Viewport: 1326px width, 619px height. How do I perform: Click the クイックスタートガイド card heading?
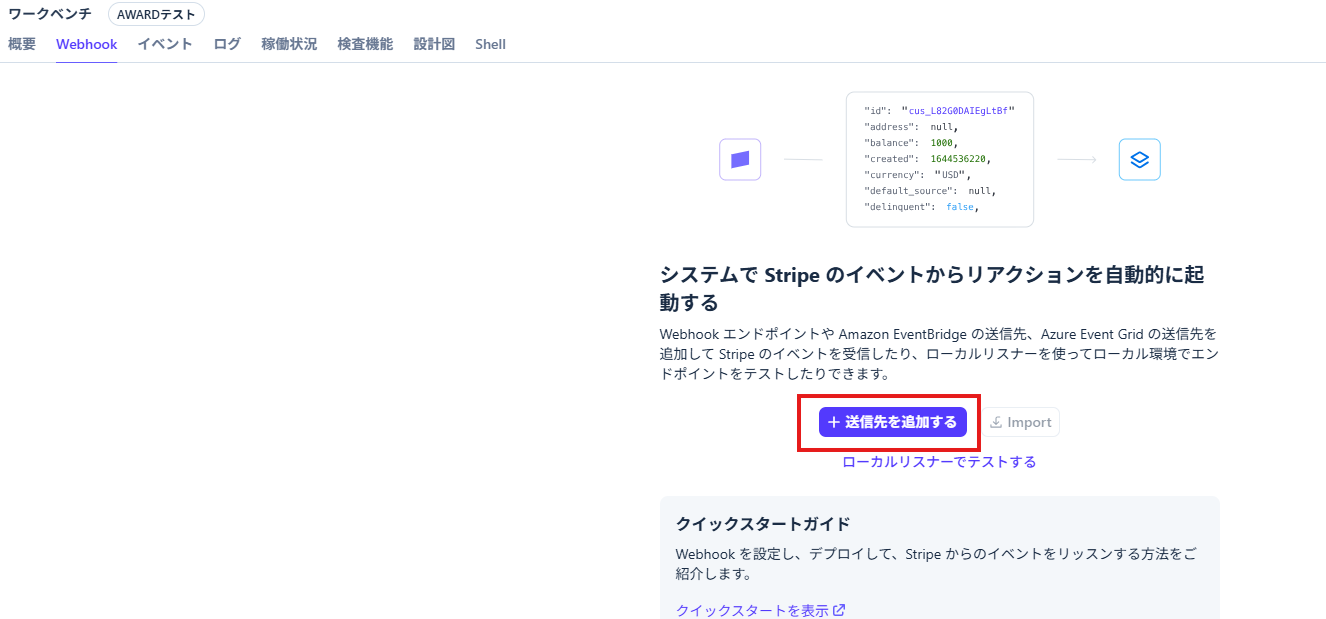763,523
